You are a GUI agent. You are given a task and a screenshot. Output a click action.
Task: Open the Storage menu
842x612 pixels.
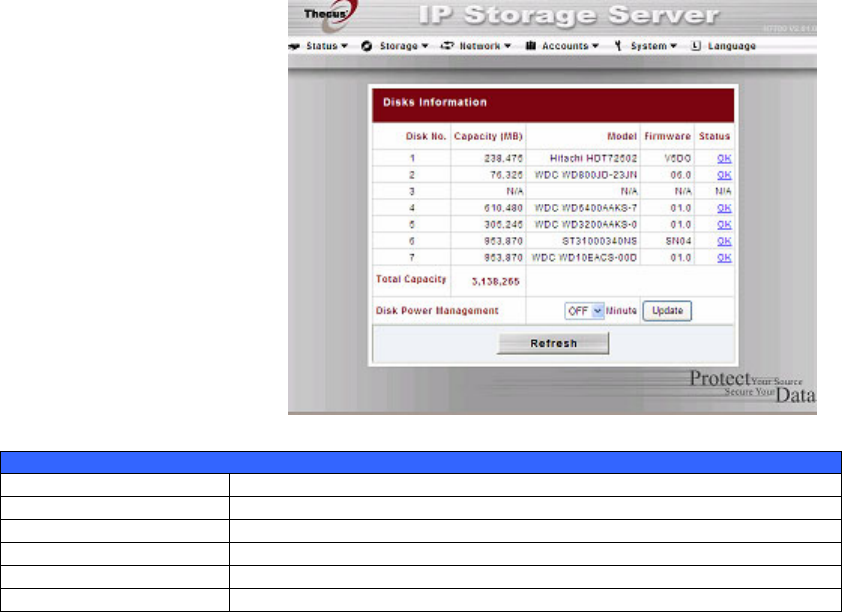click(404, 46)
